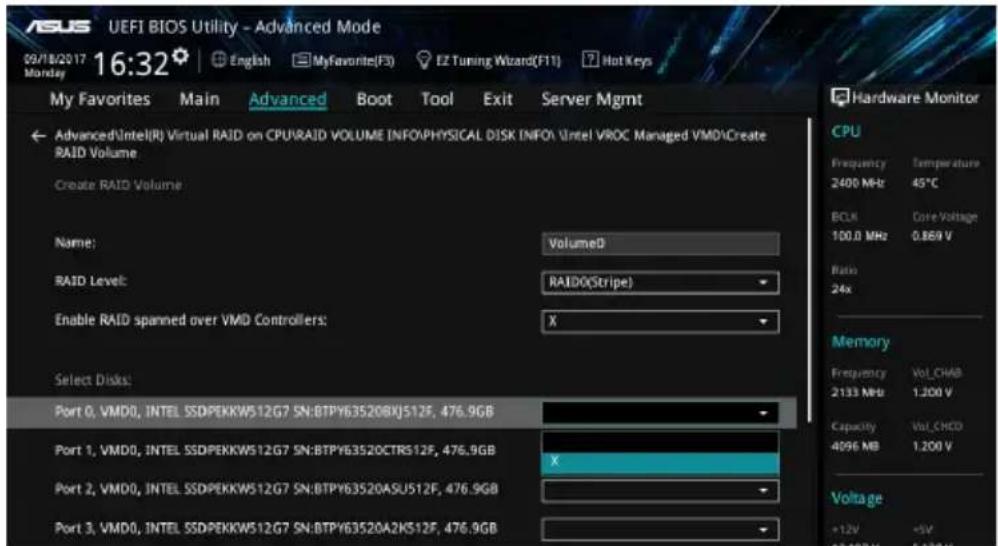Select the Port 3 VMD0 disk row
The width and height of the screenshot is (998, 546).
(x=276, y=528)
